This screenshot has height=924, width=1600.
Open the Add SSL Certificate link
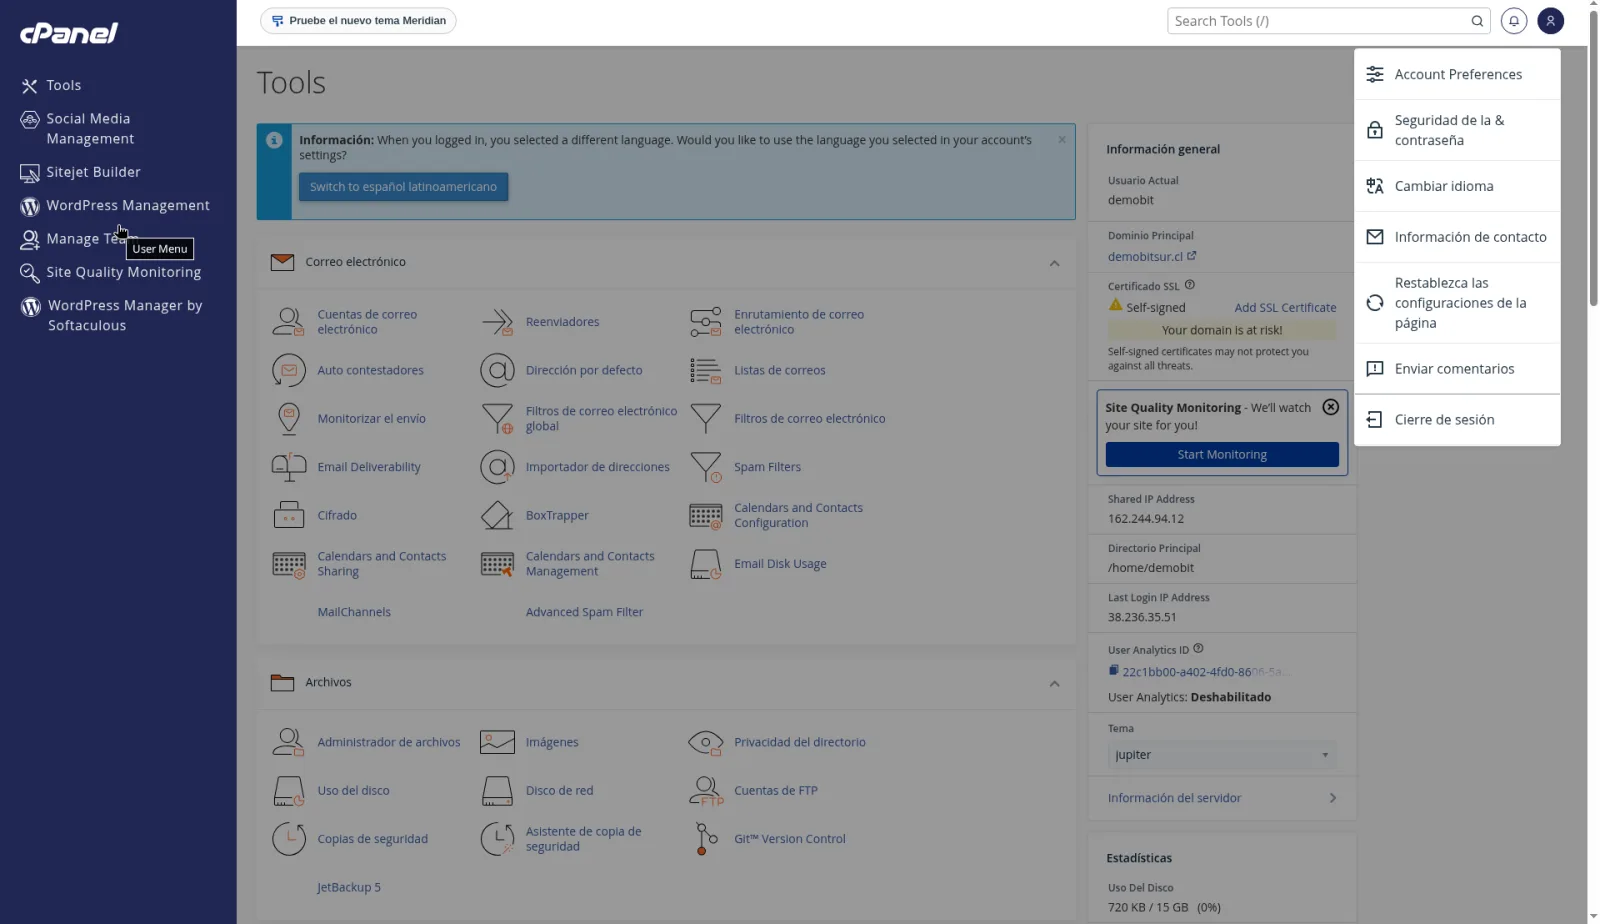coord(1285,308)
